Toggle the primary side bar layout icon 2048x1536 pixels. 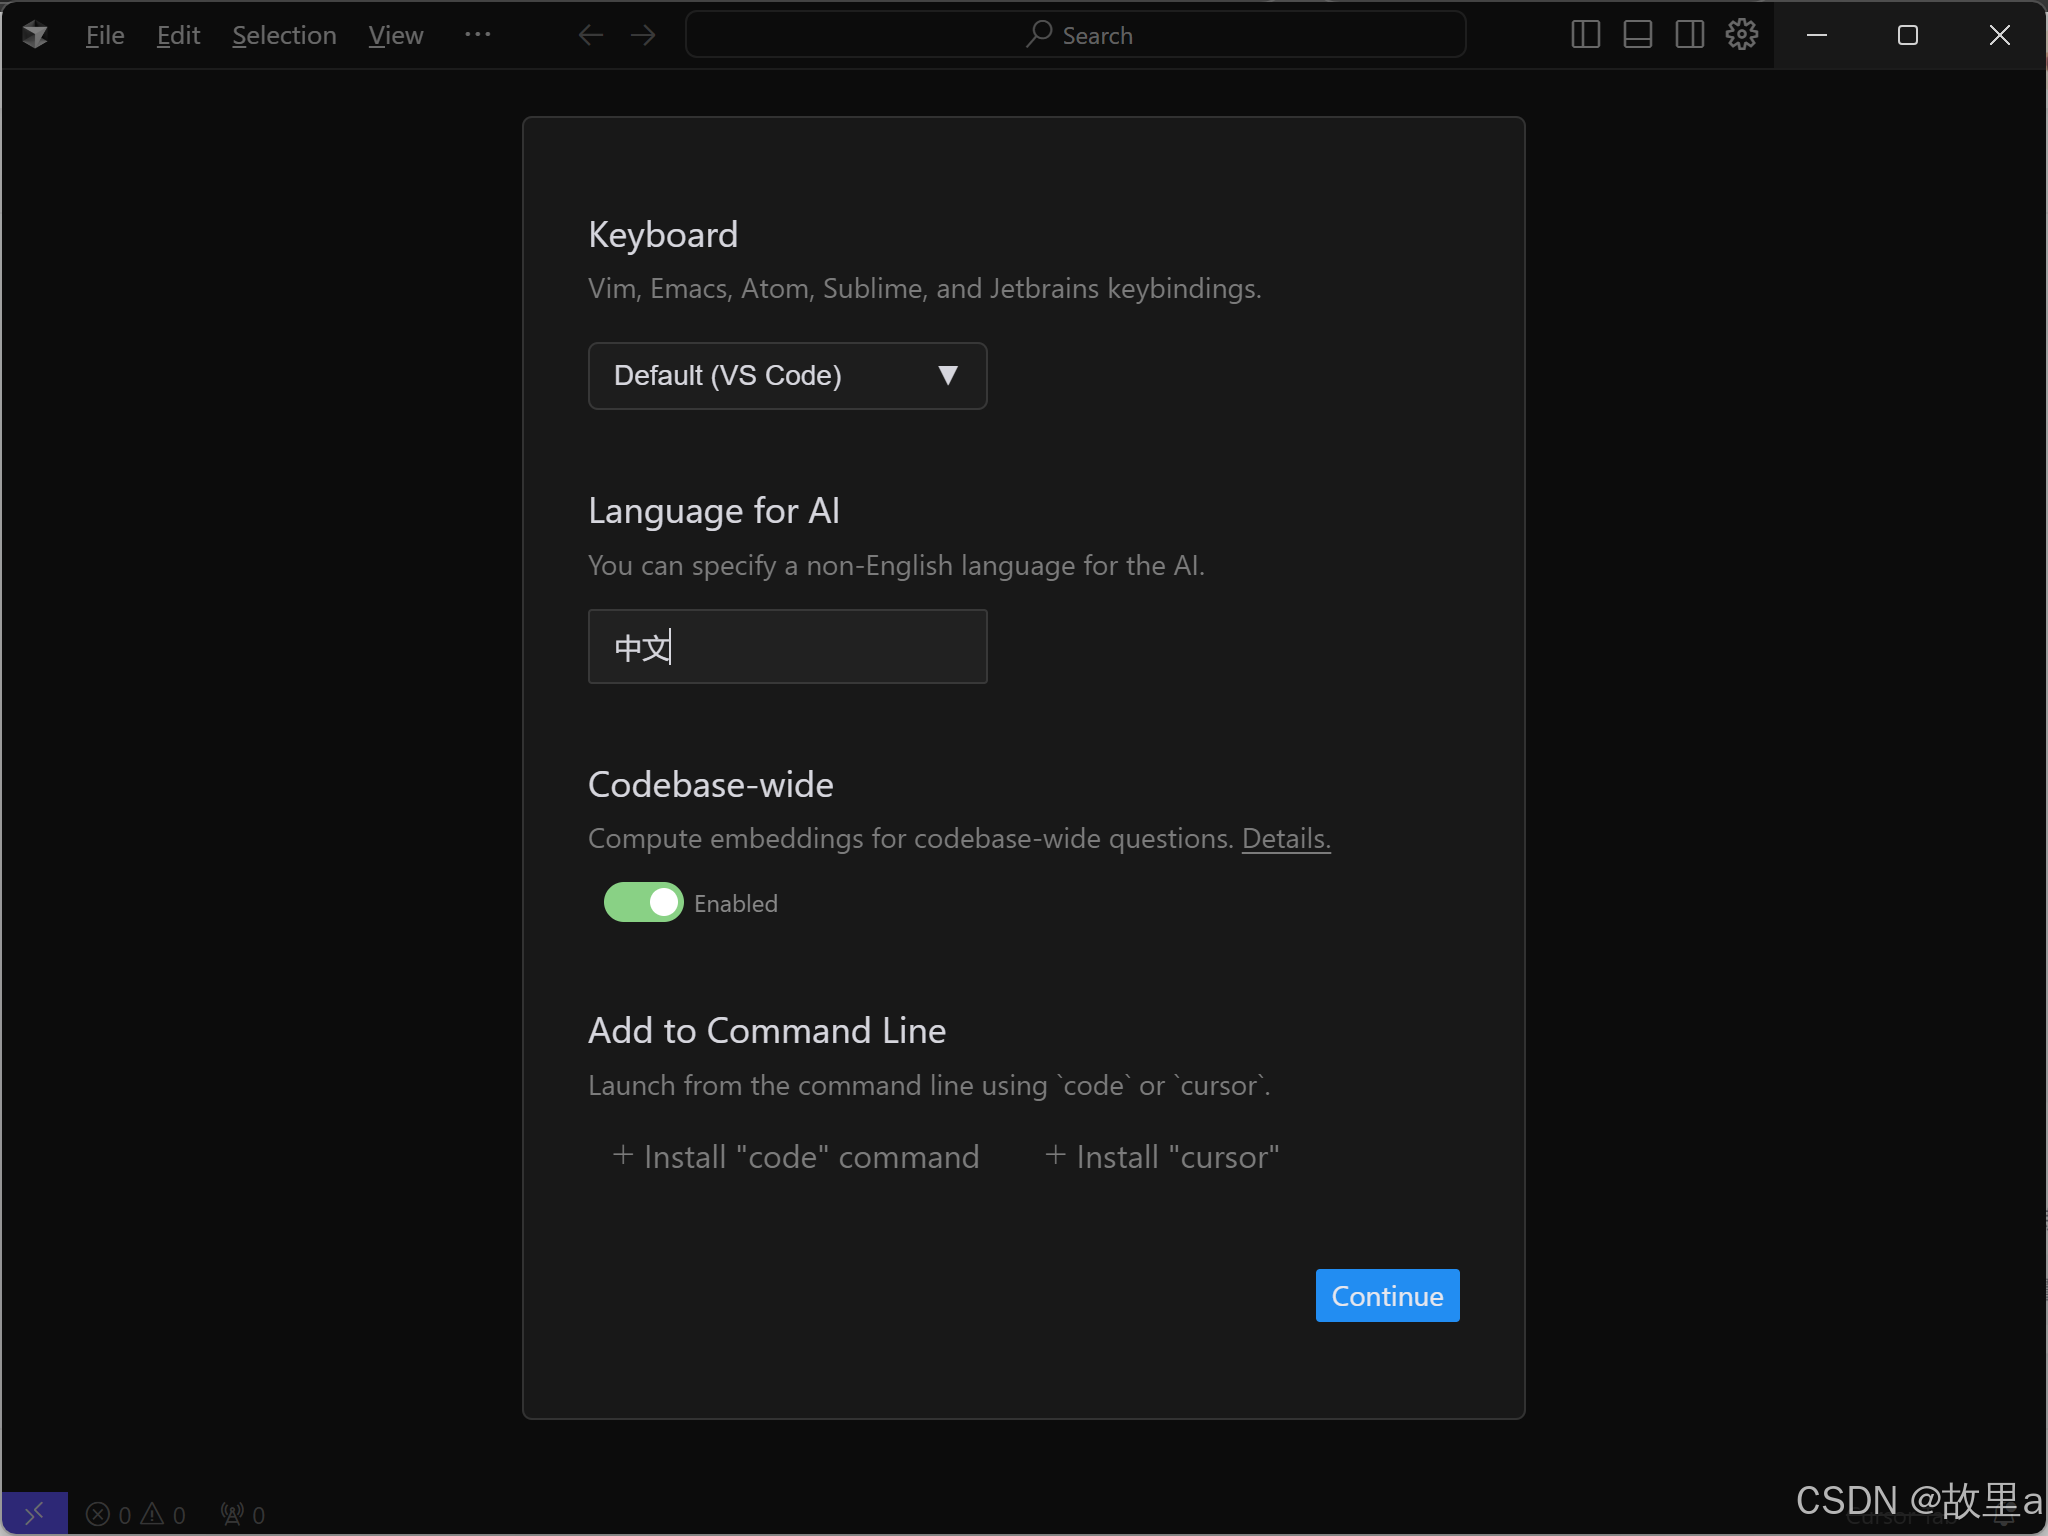[x=1585, y=35]
